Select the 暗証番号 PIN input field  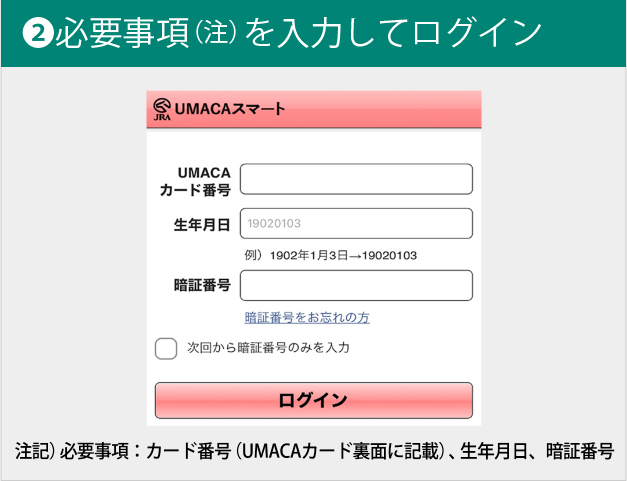pos(356,286)
